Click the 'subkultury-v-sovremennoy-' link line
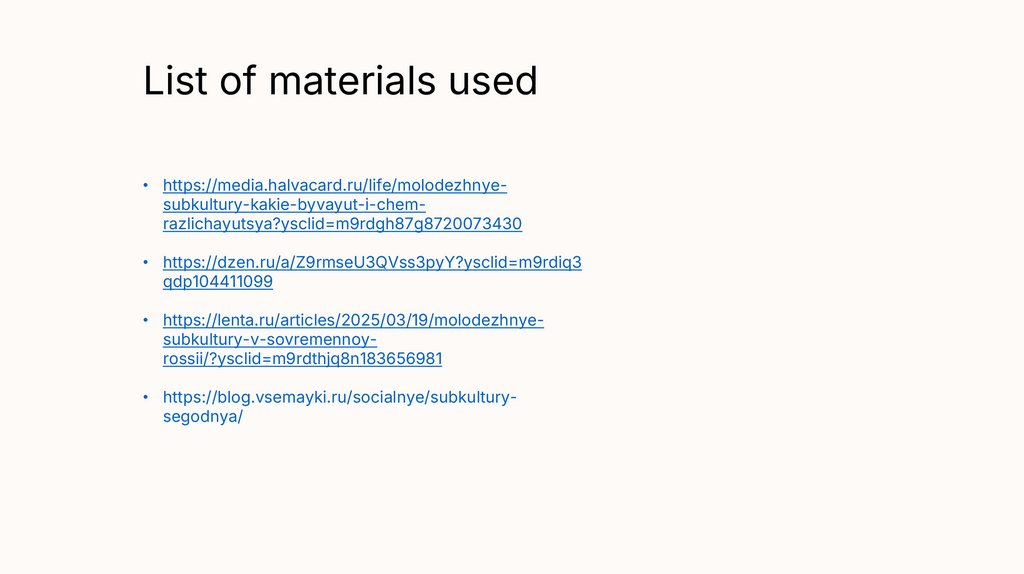 [x=269, y=339]
